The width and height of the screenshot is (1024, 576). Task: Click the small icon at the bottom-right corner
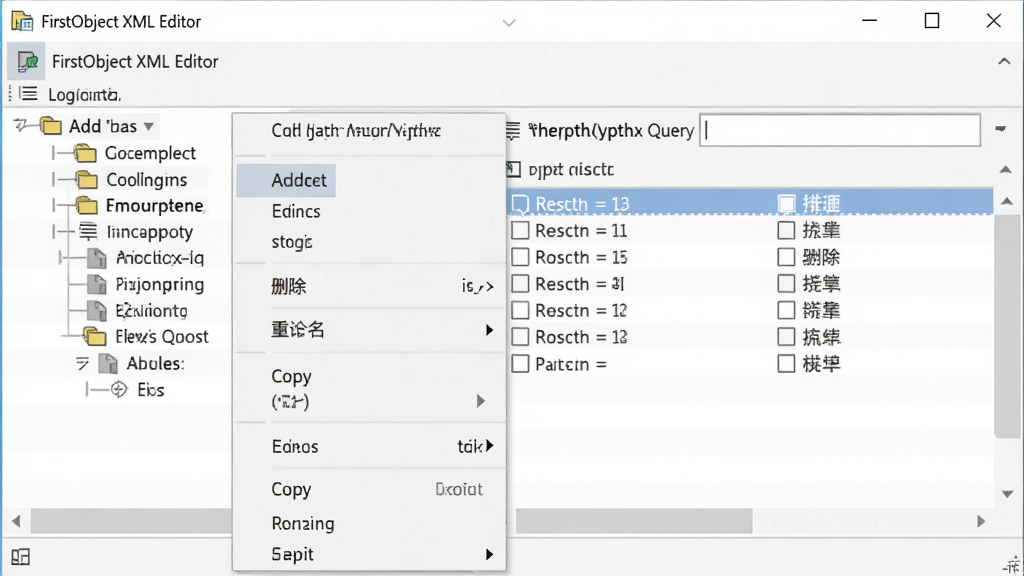pos(1012,564)
